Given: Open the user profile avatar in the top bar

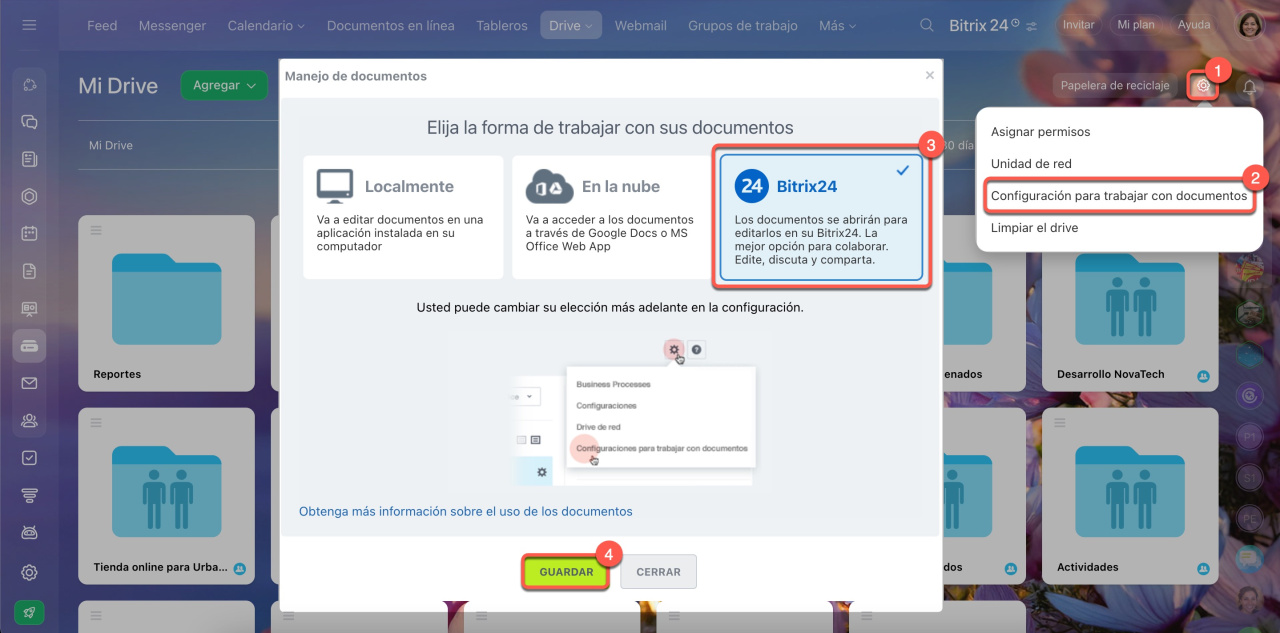Looking at the screenshot, I should tap(1251, 25).
